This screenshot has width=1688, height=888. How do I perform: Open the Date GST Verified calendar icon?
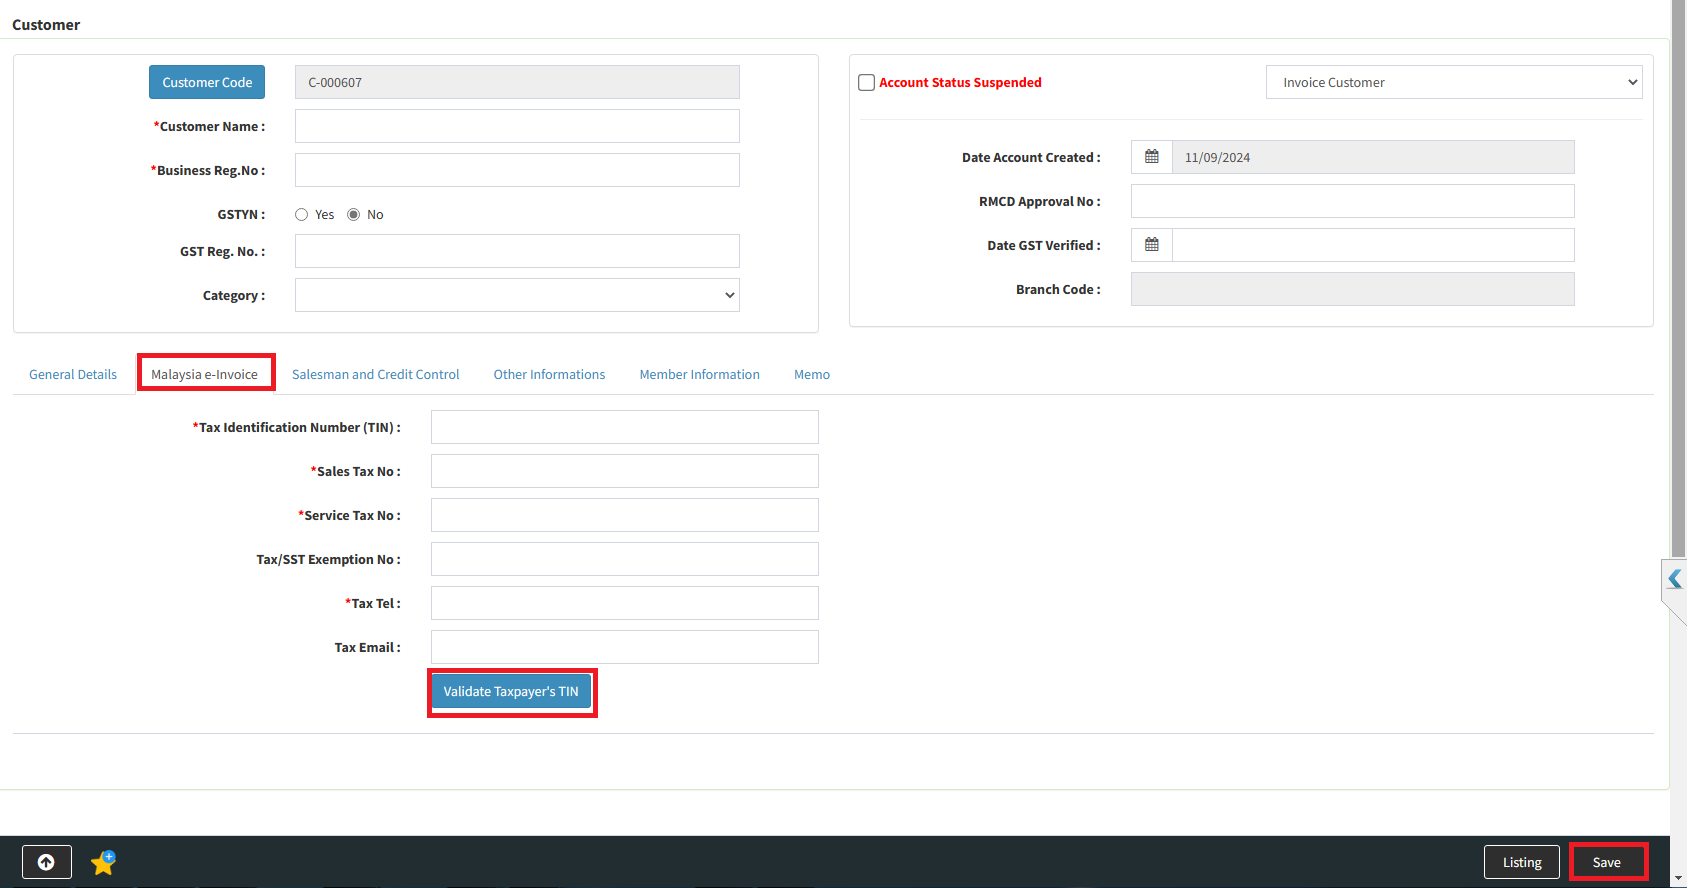click(1151, 245)
